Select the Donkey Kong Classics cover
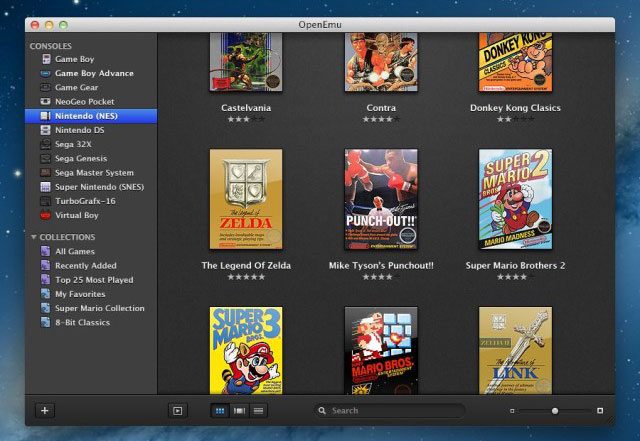This screenshot has height=441, width=640. [x=515, y=62]
